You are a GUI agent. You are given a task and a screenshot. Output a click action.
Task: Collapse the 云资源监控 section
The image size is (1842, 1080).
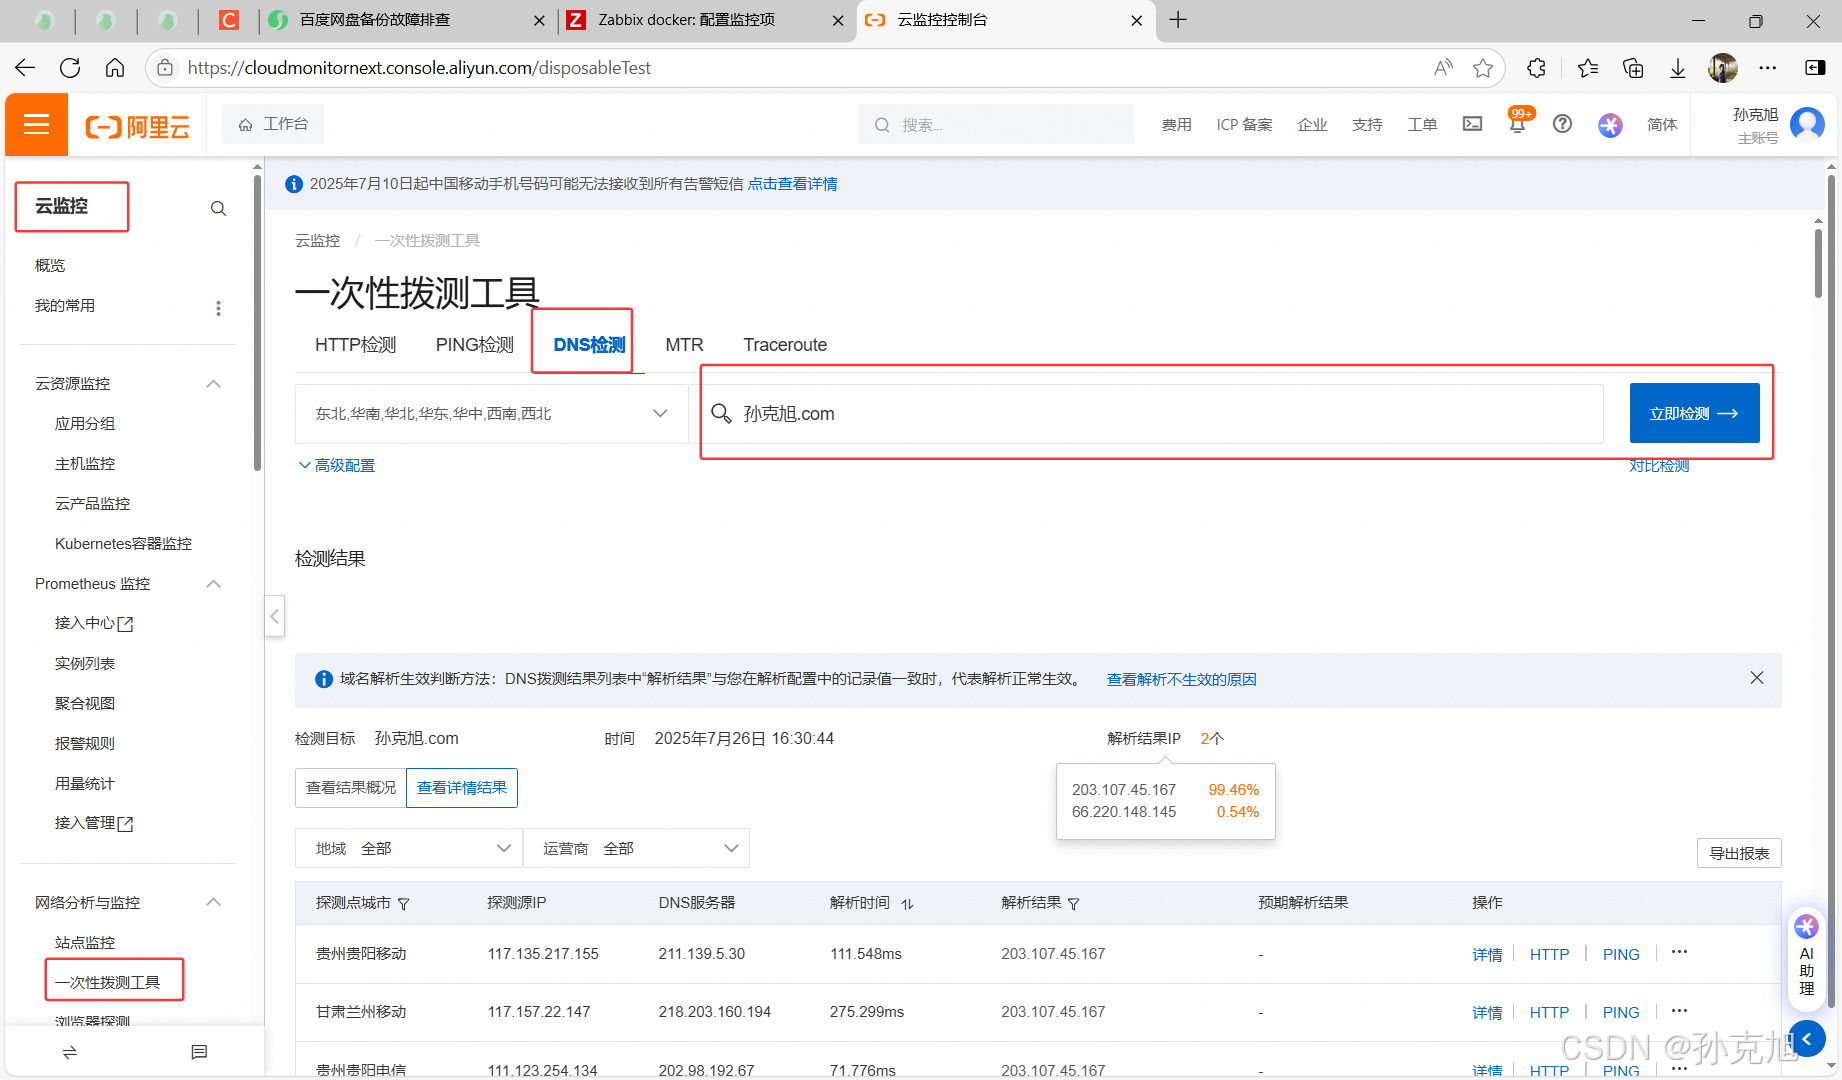[213, 384]
